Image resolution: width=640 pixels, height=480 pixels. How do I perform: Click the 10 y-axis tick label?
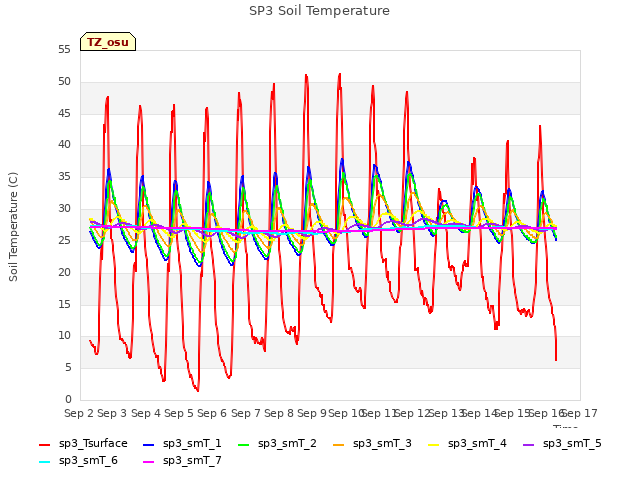coord(64,336)
